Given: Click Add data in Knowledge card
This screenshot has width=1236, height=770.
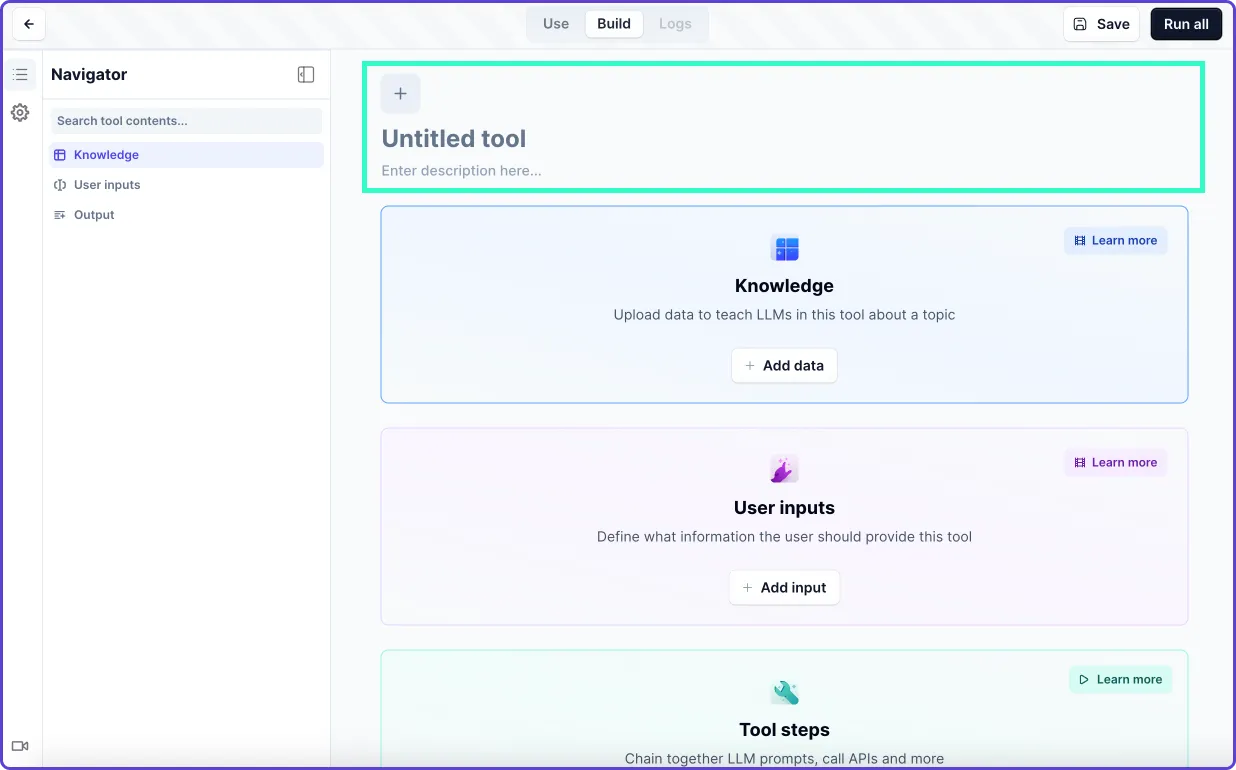Looking at the screenshot, I should pos(784,366).
